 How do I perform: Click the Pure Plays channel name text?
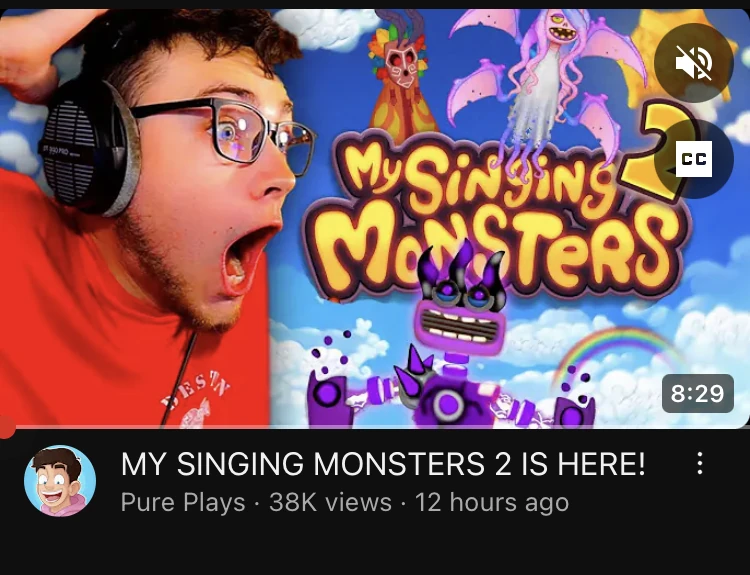coord(183,502)
